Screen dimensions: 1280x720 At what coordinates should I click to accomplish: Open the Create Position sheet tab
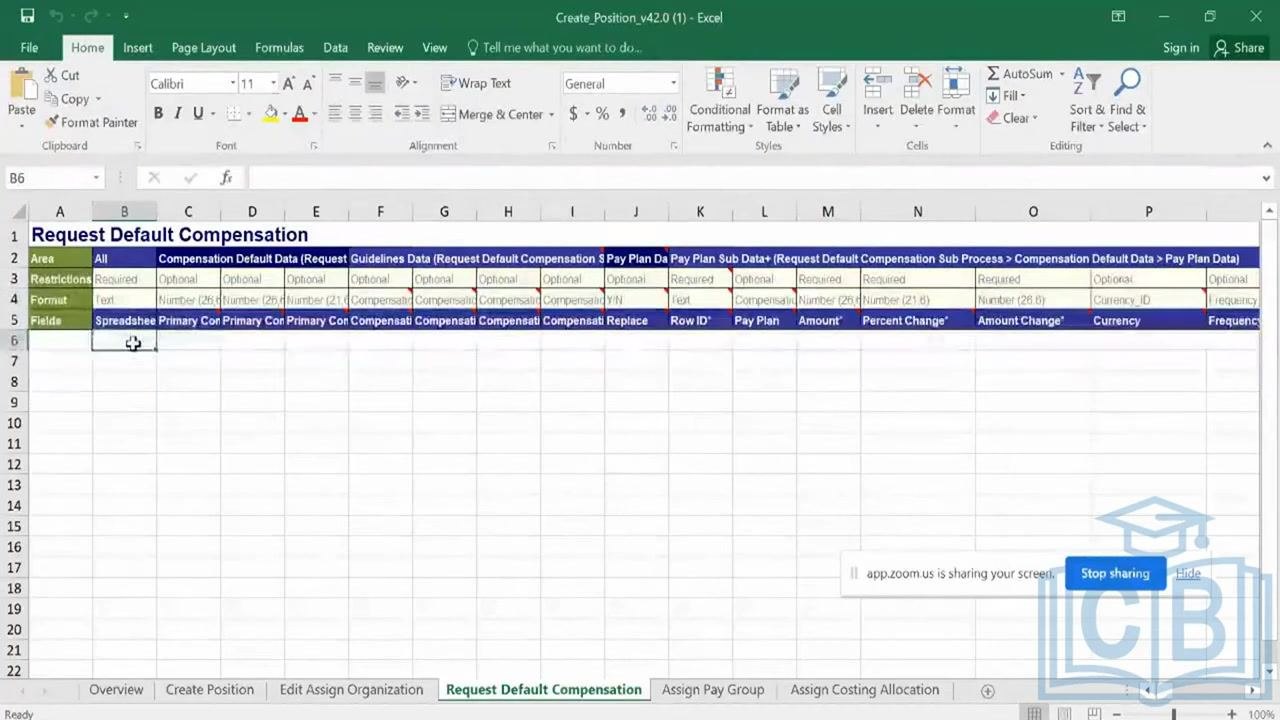210,690
